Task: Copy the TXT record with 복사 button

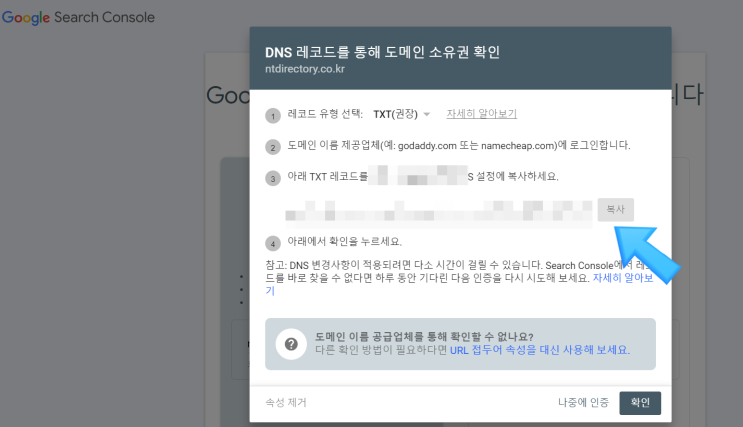Action: coord(616,209)
